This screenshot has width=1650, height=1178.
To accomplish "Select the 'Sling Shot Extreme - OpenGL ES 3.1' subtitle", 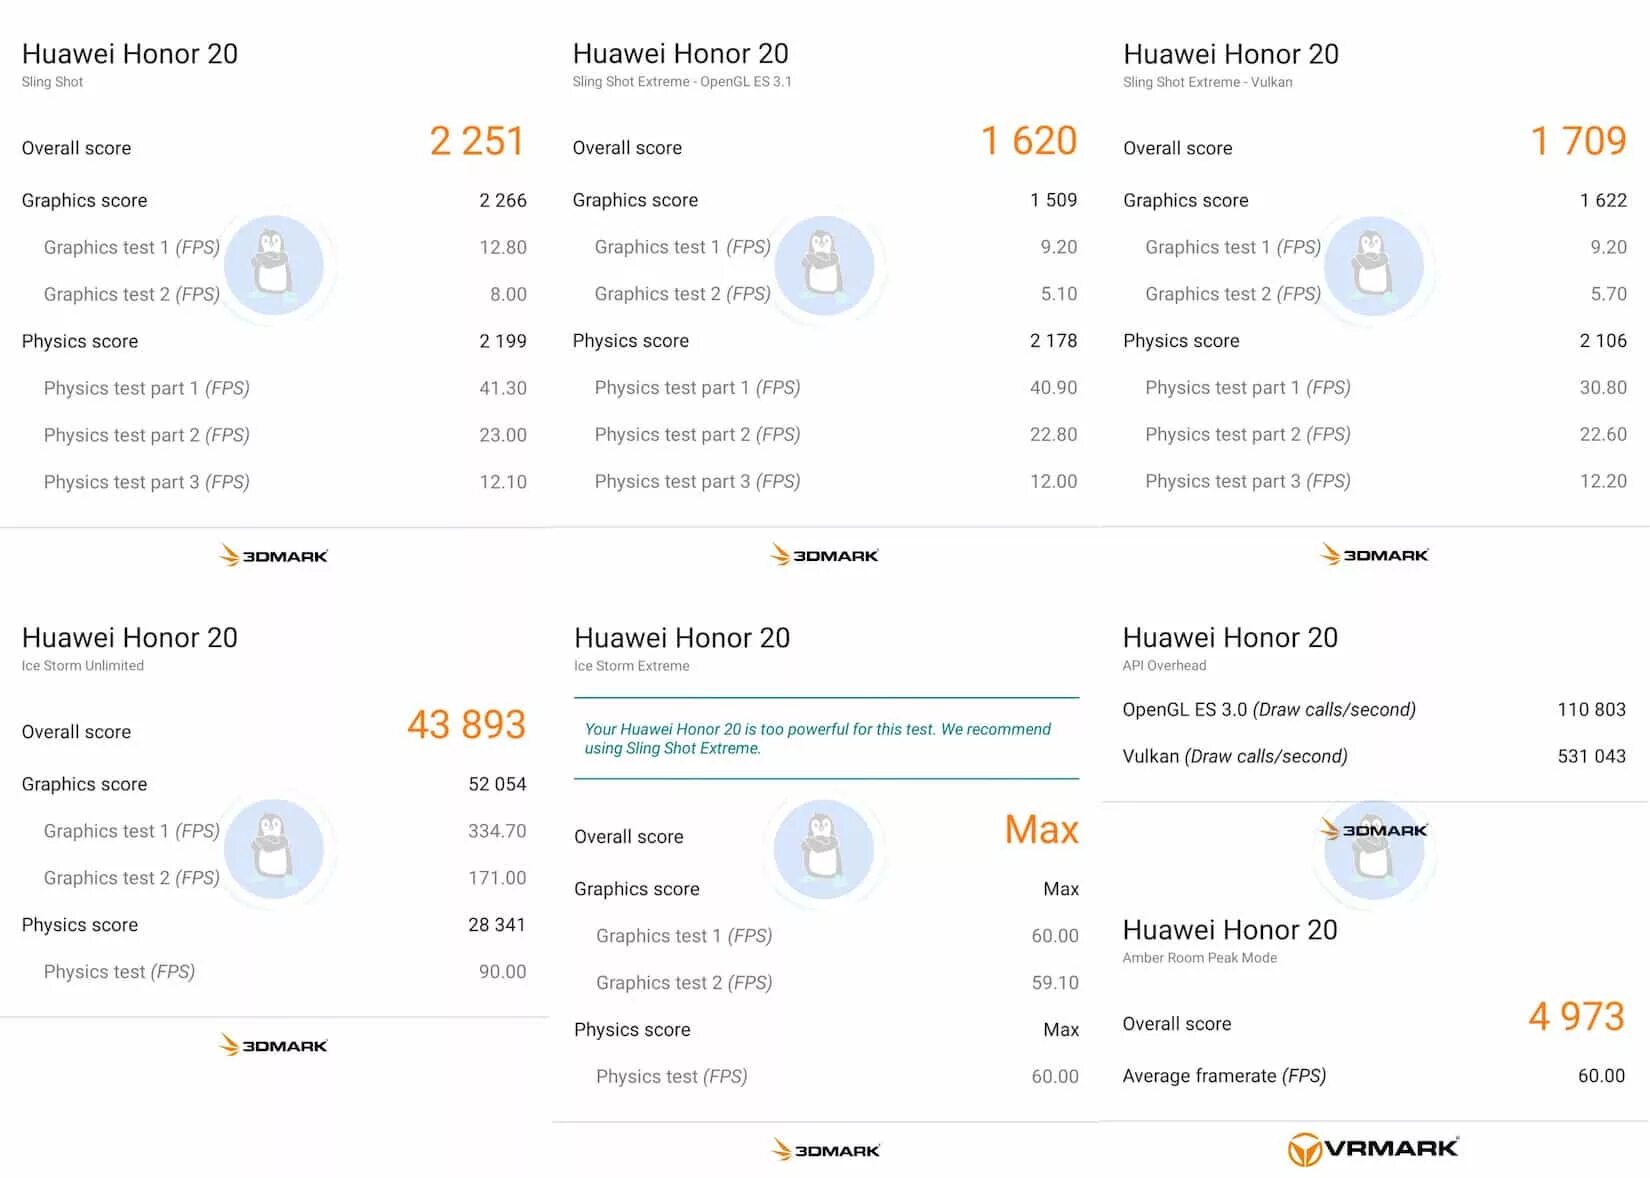I will click(682, 82).
